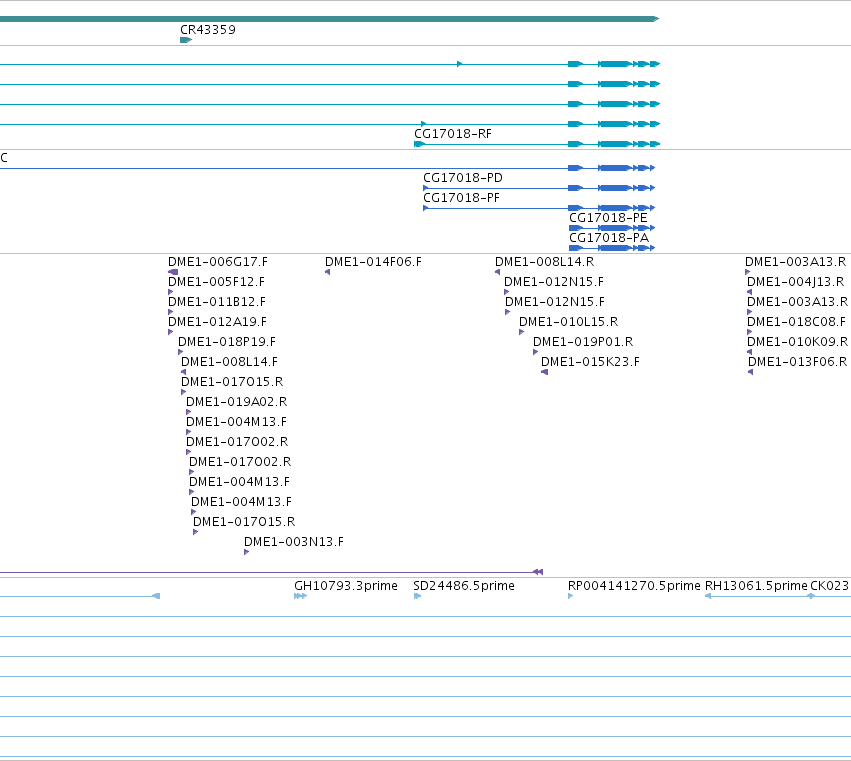
Task: Select the DME1-008L14.R label
Action: tap(544, 262)
